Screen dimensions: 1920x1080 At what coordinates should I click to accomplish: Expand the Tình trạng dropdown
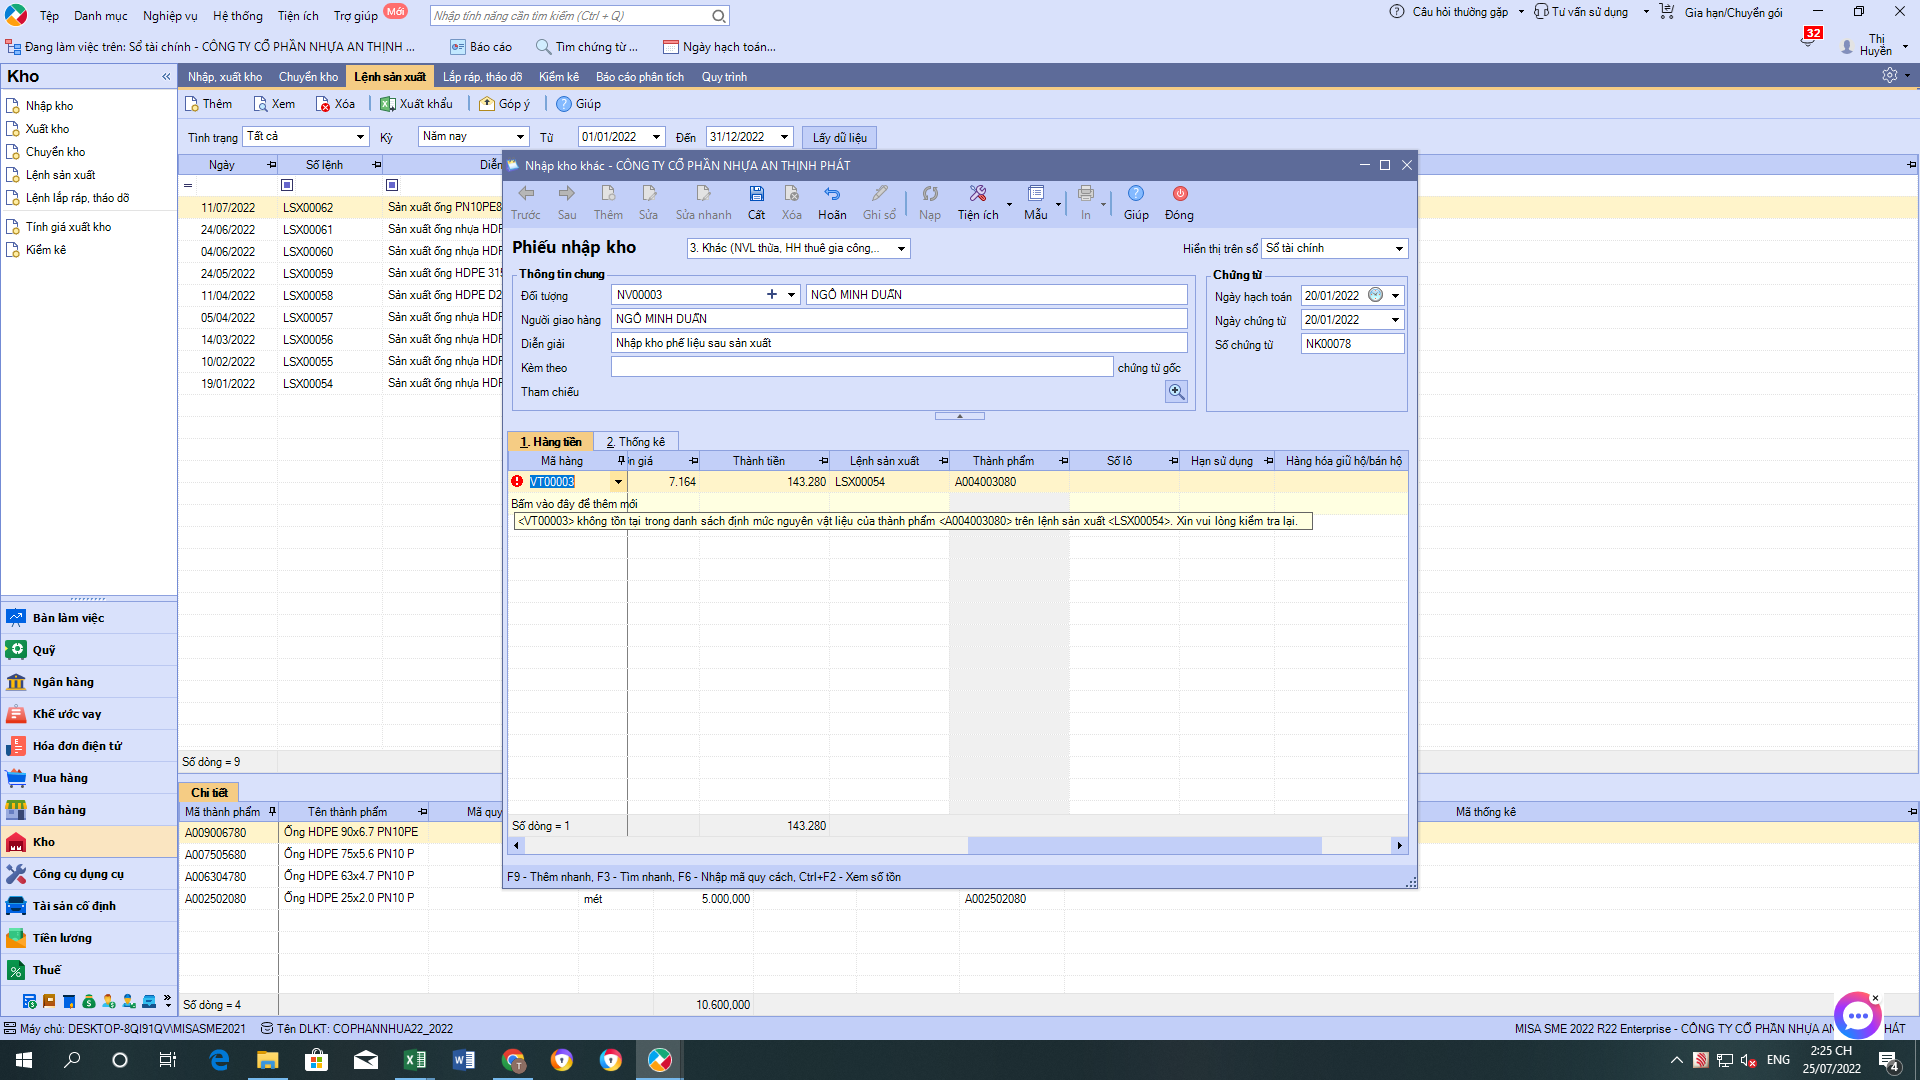tap(360, 137)
